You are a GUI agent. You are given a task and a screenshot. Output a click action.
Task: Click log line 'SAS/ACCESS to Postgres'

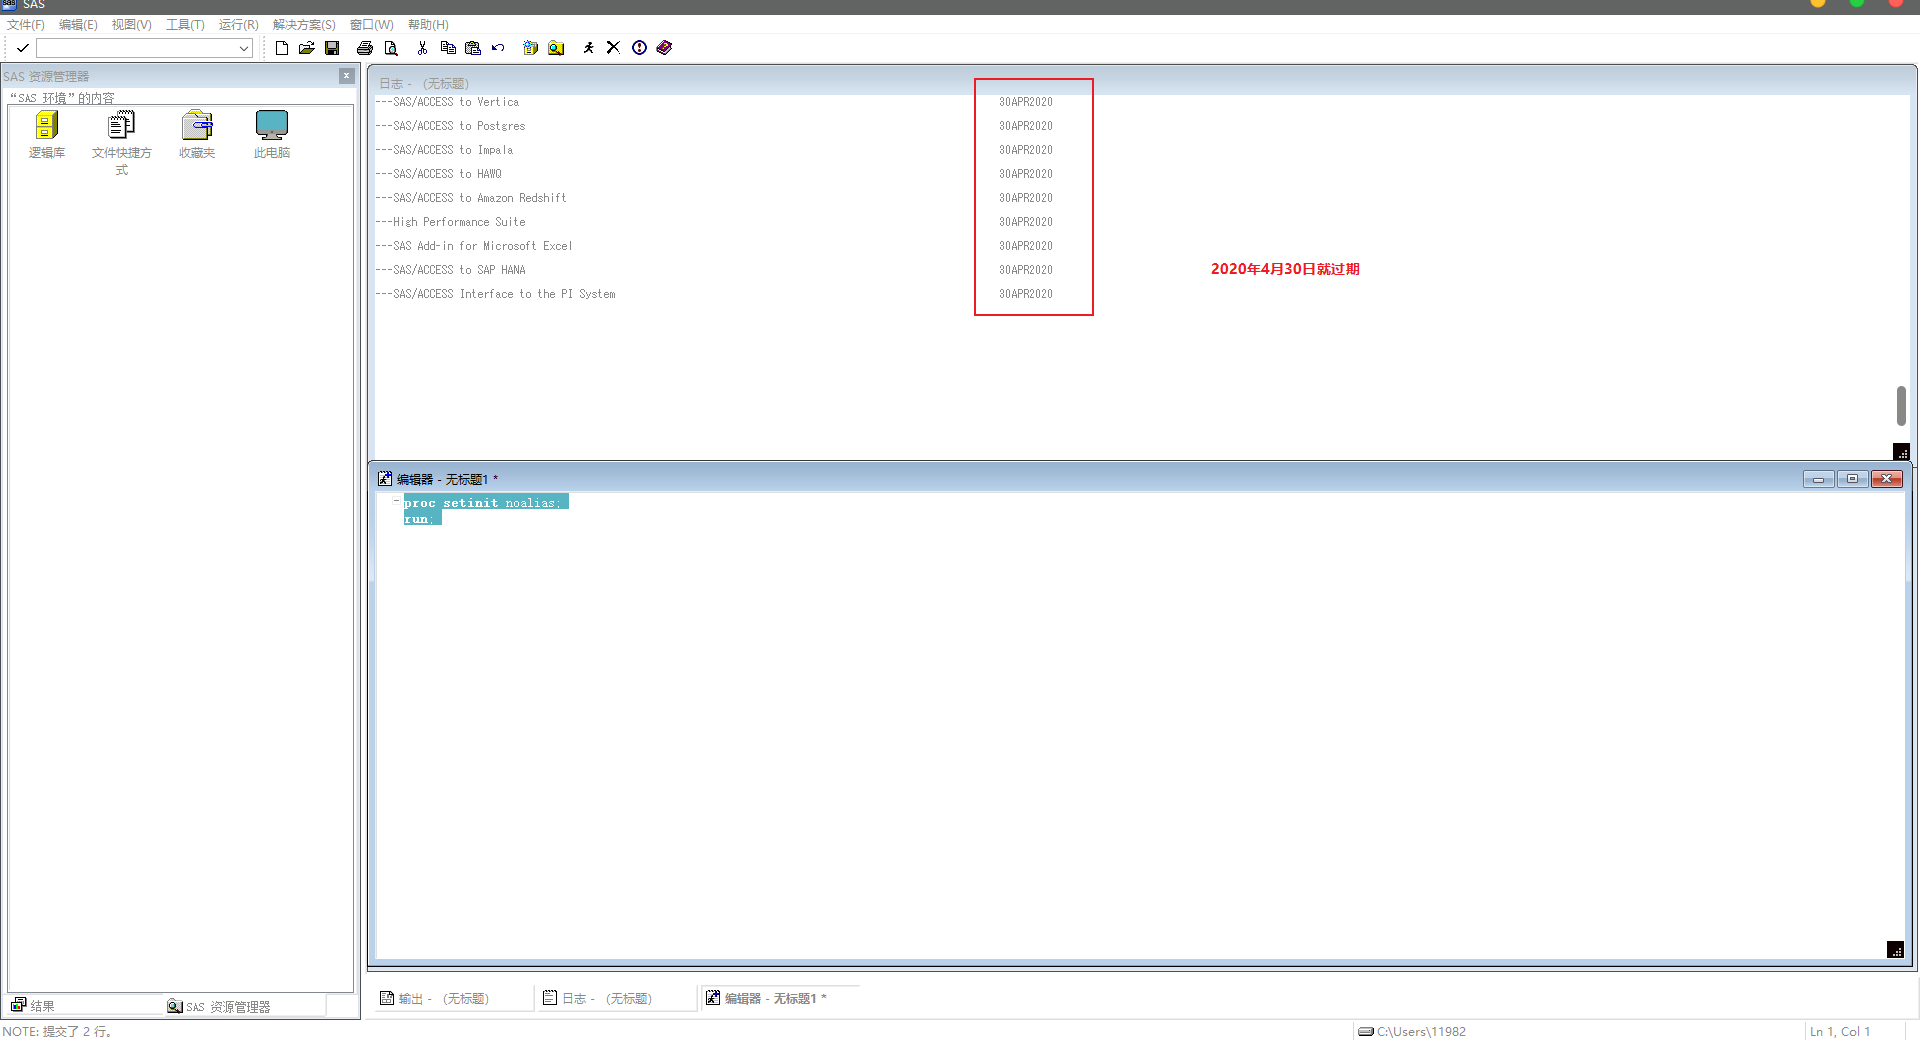click(450, 126)
